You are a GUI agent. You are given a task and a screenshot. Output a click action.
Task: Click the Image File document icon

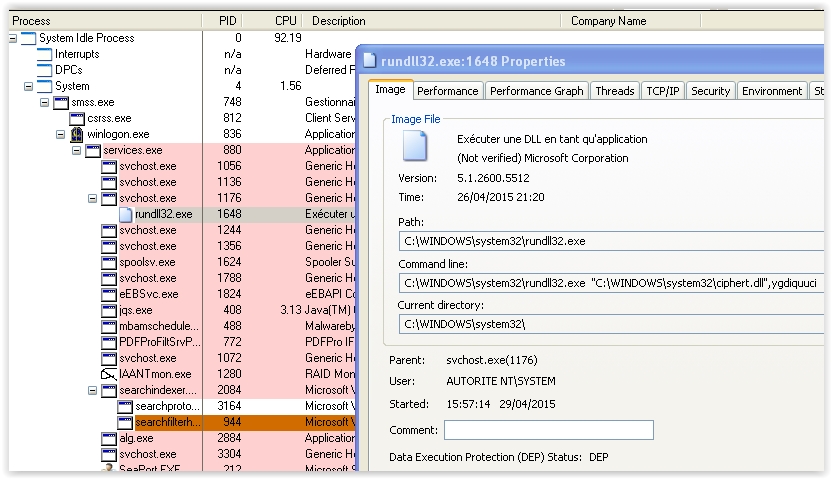pos(415,145)
